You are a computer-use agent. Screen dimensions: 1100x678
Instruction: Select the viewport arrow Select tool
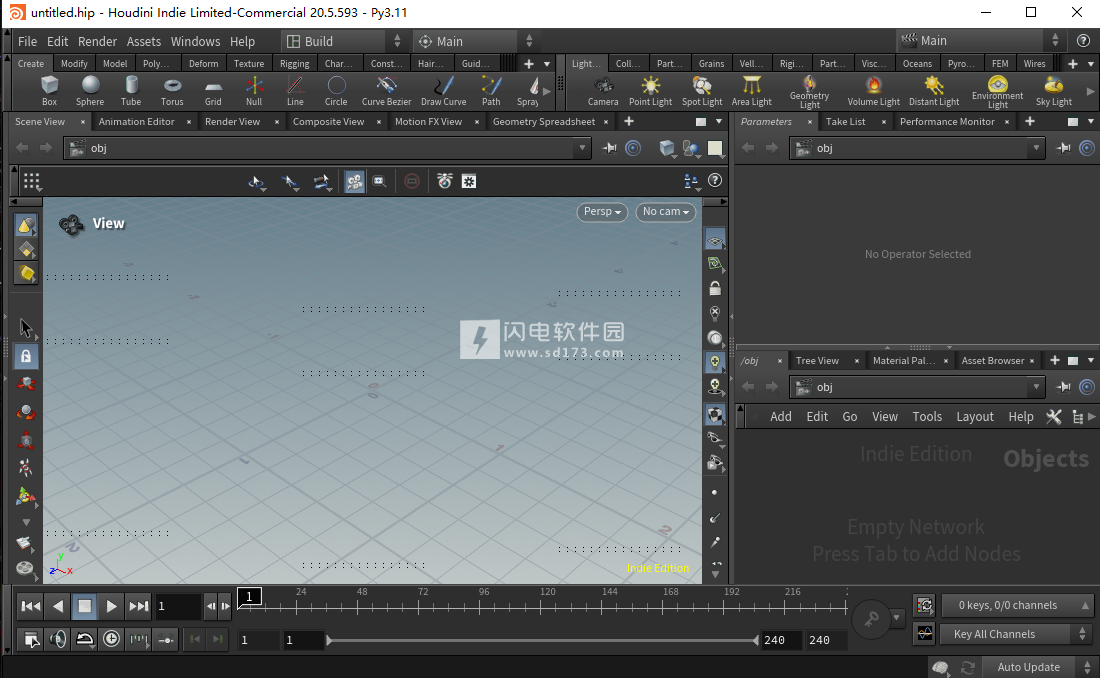[26, 328]
